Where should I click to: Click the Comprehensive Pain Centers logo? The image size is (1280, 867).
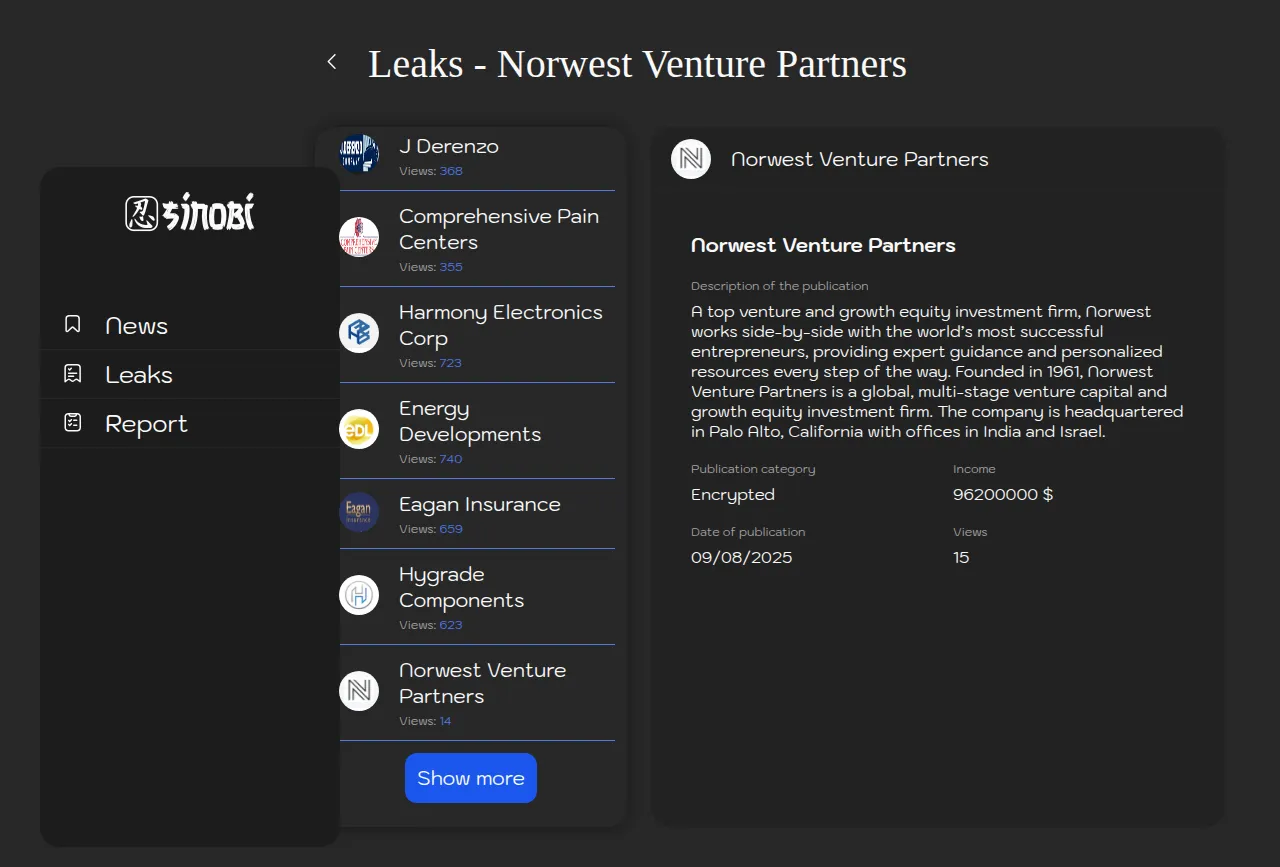(359, 237)
